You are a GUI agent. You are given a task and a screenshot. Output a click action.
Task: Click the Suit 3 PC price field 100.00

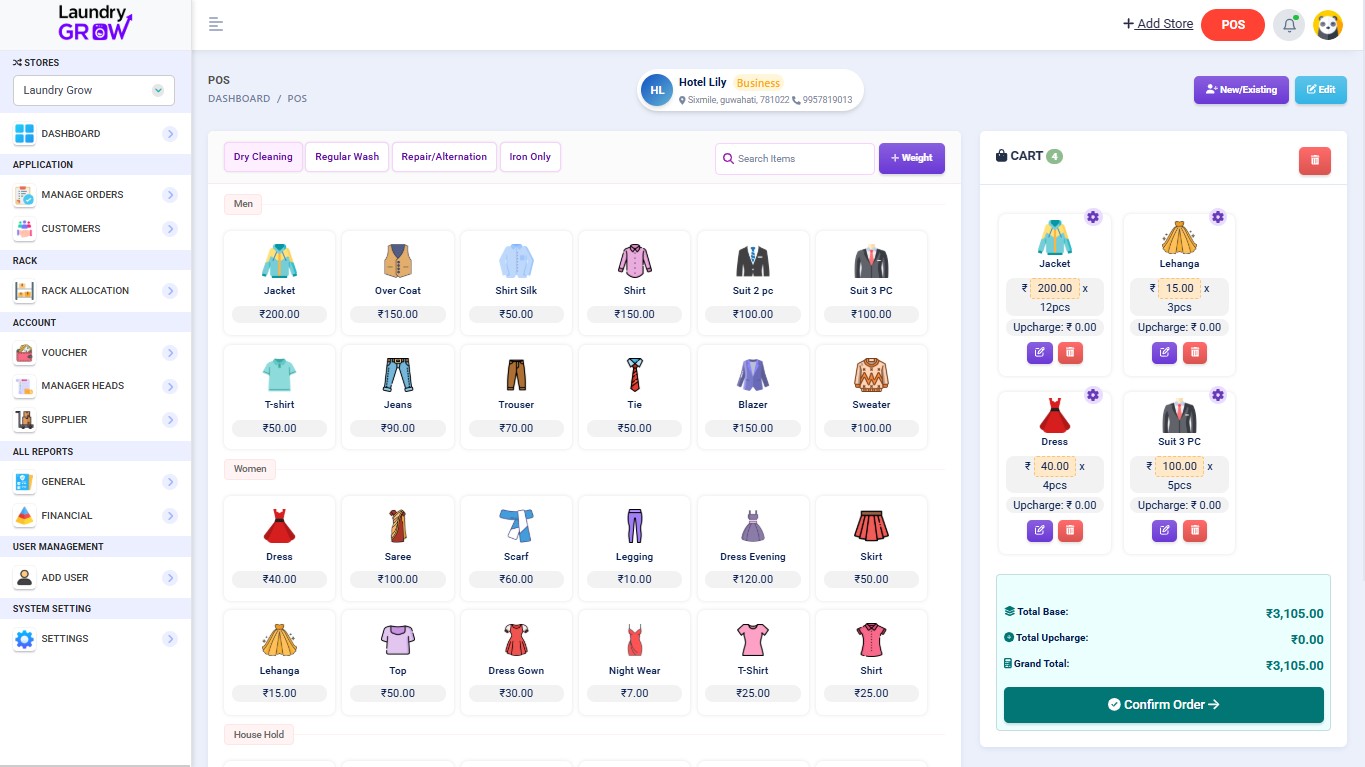point(1180,466)
